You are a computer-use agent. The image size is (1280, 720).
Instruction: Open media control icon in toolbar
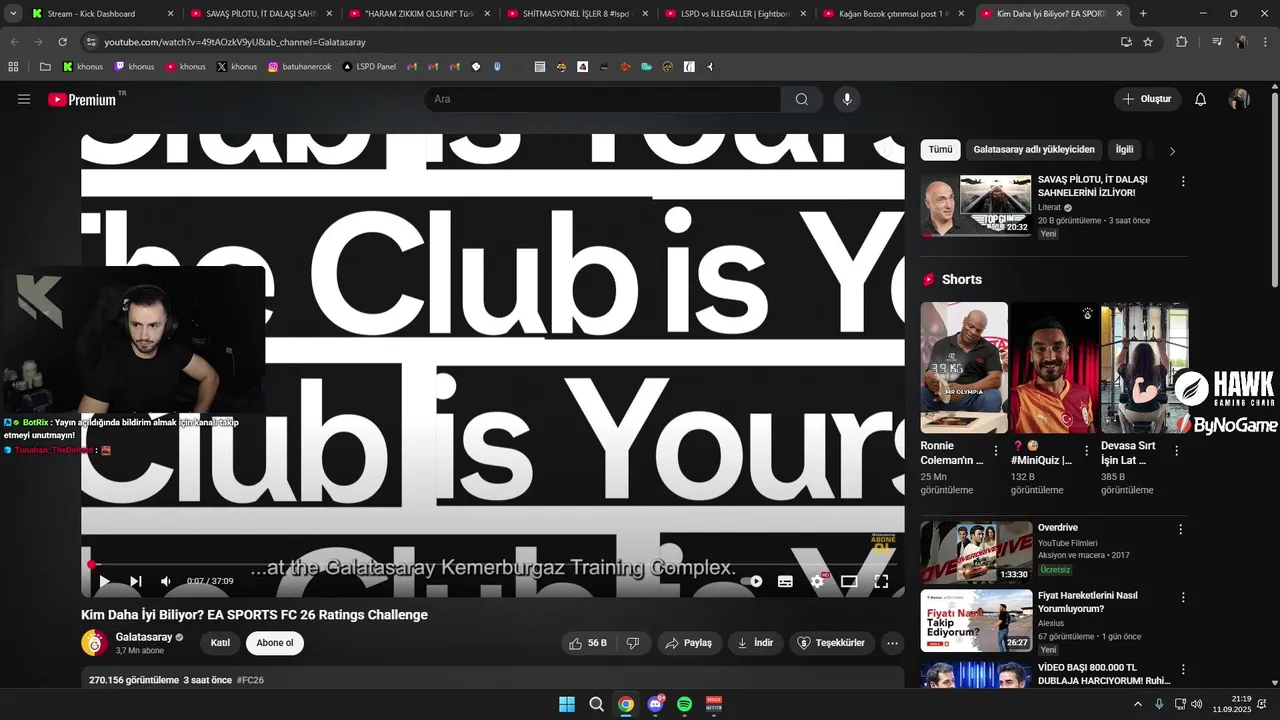pyautogui.click(x=1216, y=42)
